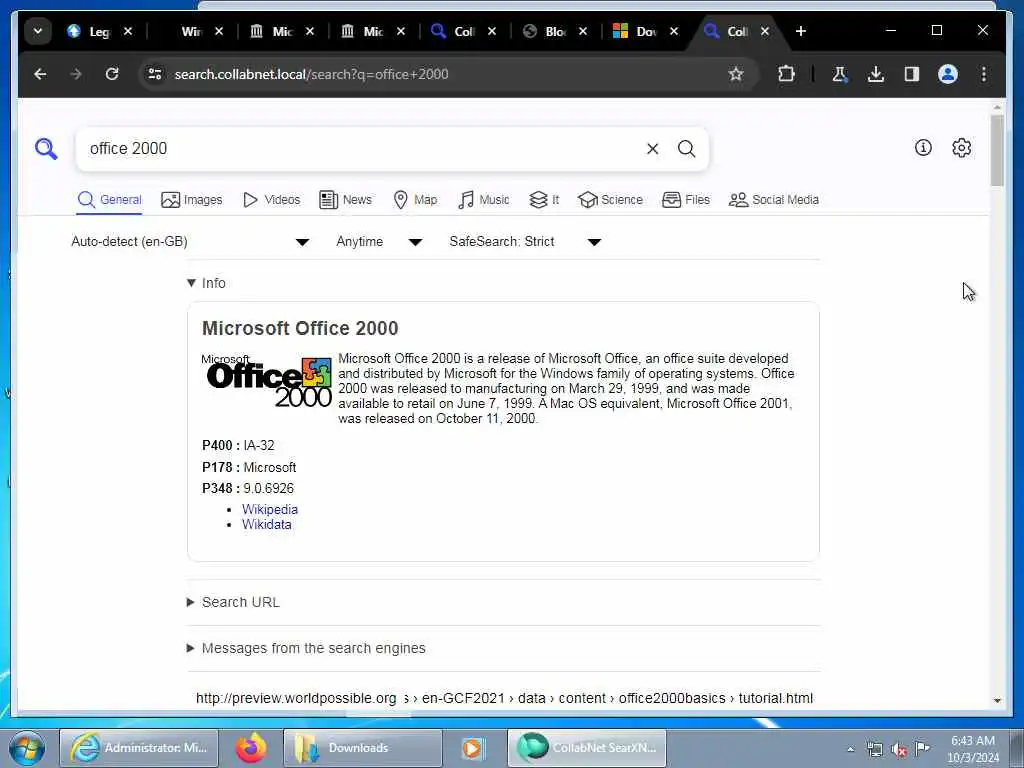Open the preview.worldpossible.org result URL
1024x768 pixels.
504,698
